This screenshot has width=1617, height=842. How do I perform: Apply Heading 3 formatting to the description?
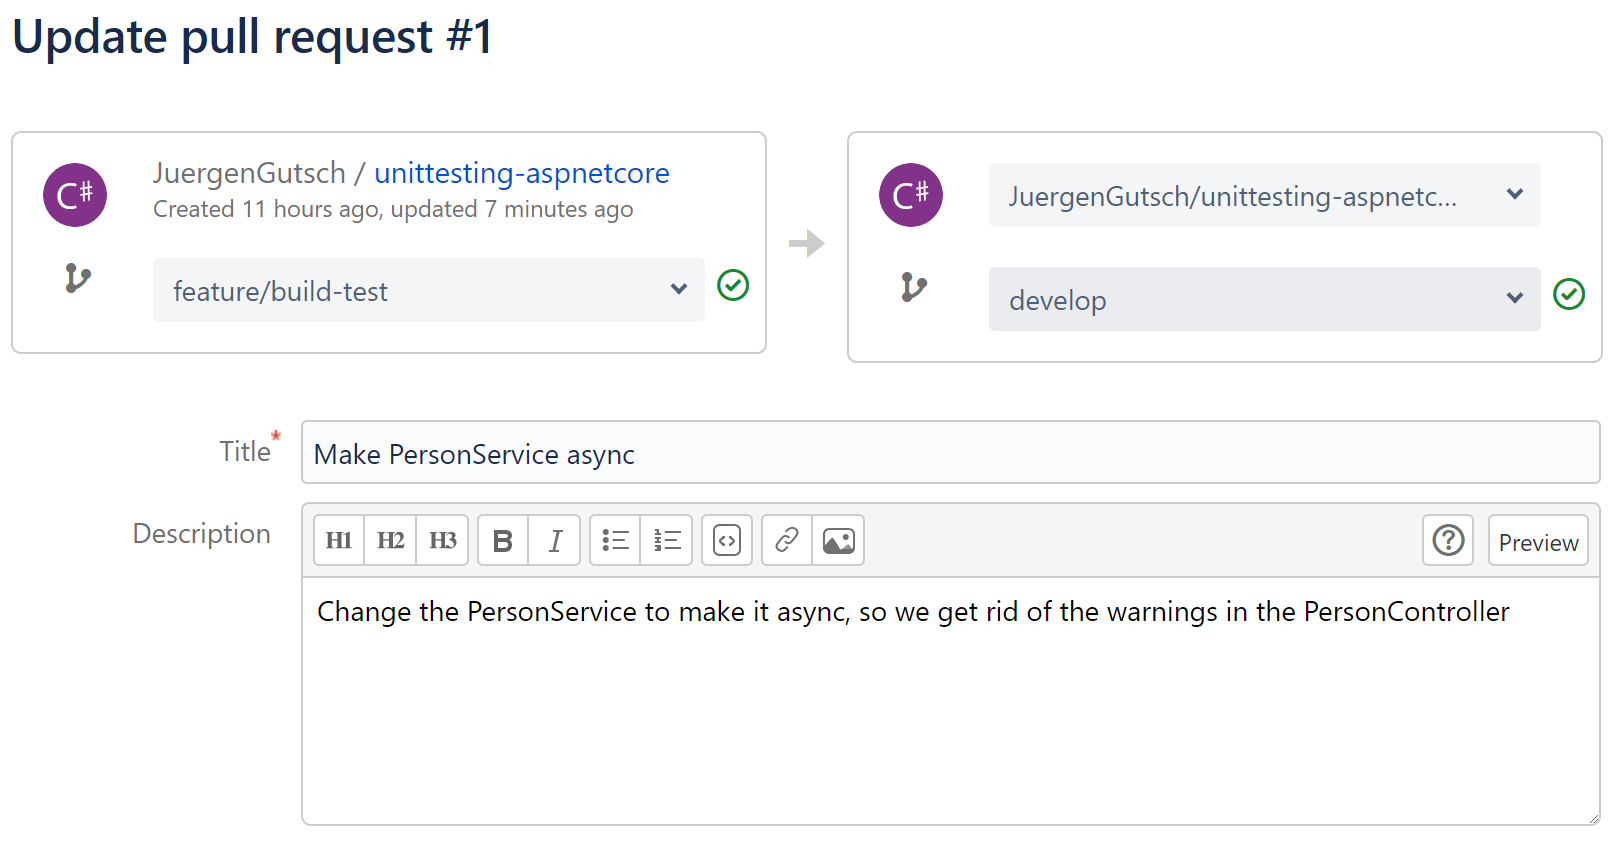click(442, 541)
